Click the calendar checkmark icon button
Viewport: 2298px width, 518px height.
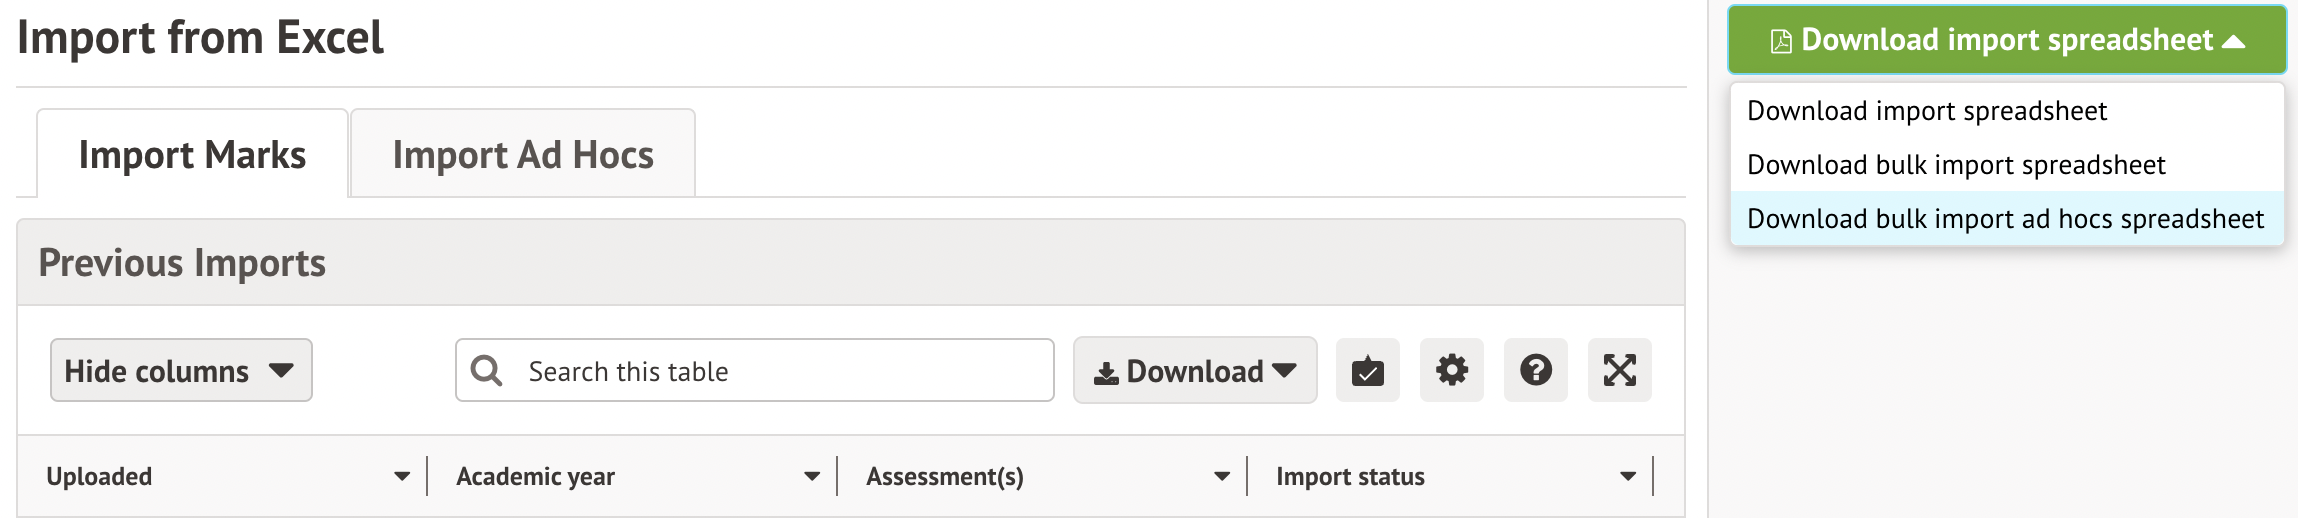click(1367, 371)
